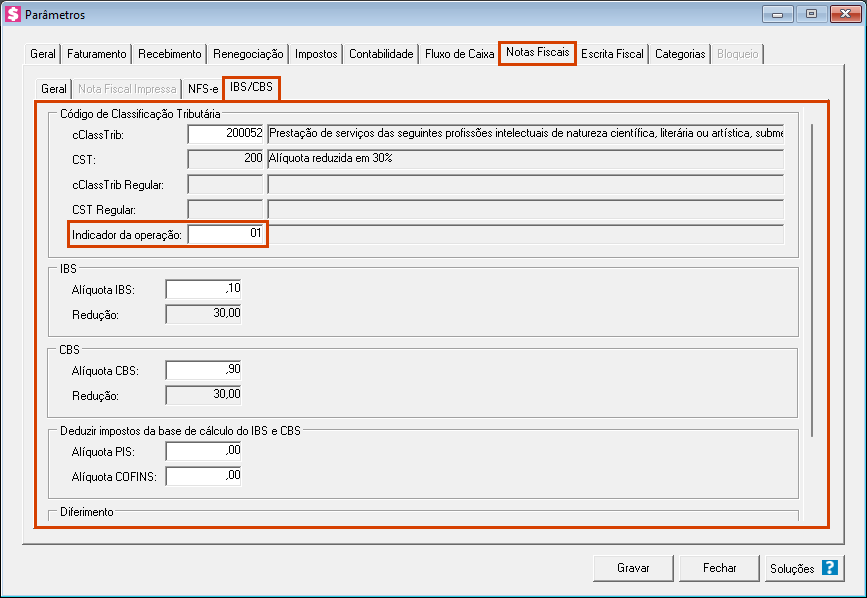
Task: Select the NFS-e sub-tab
Action: 203,89
